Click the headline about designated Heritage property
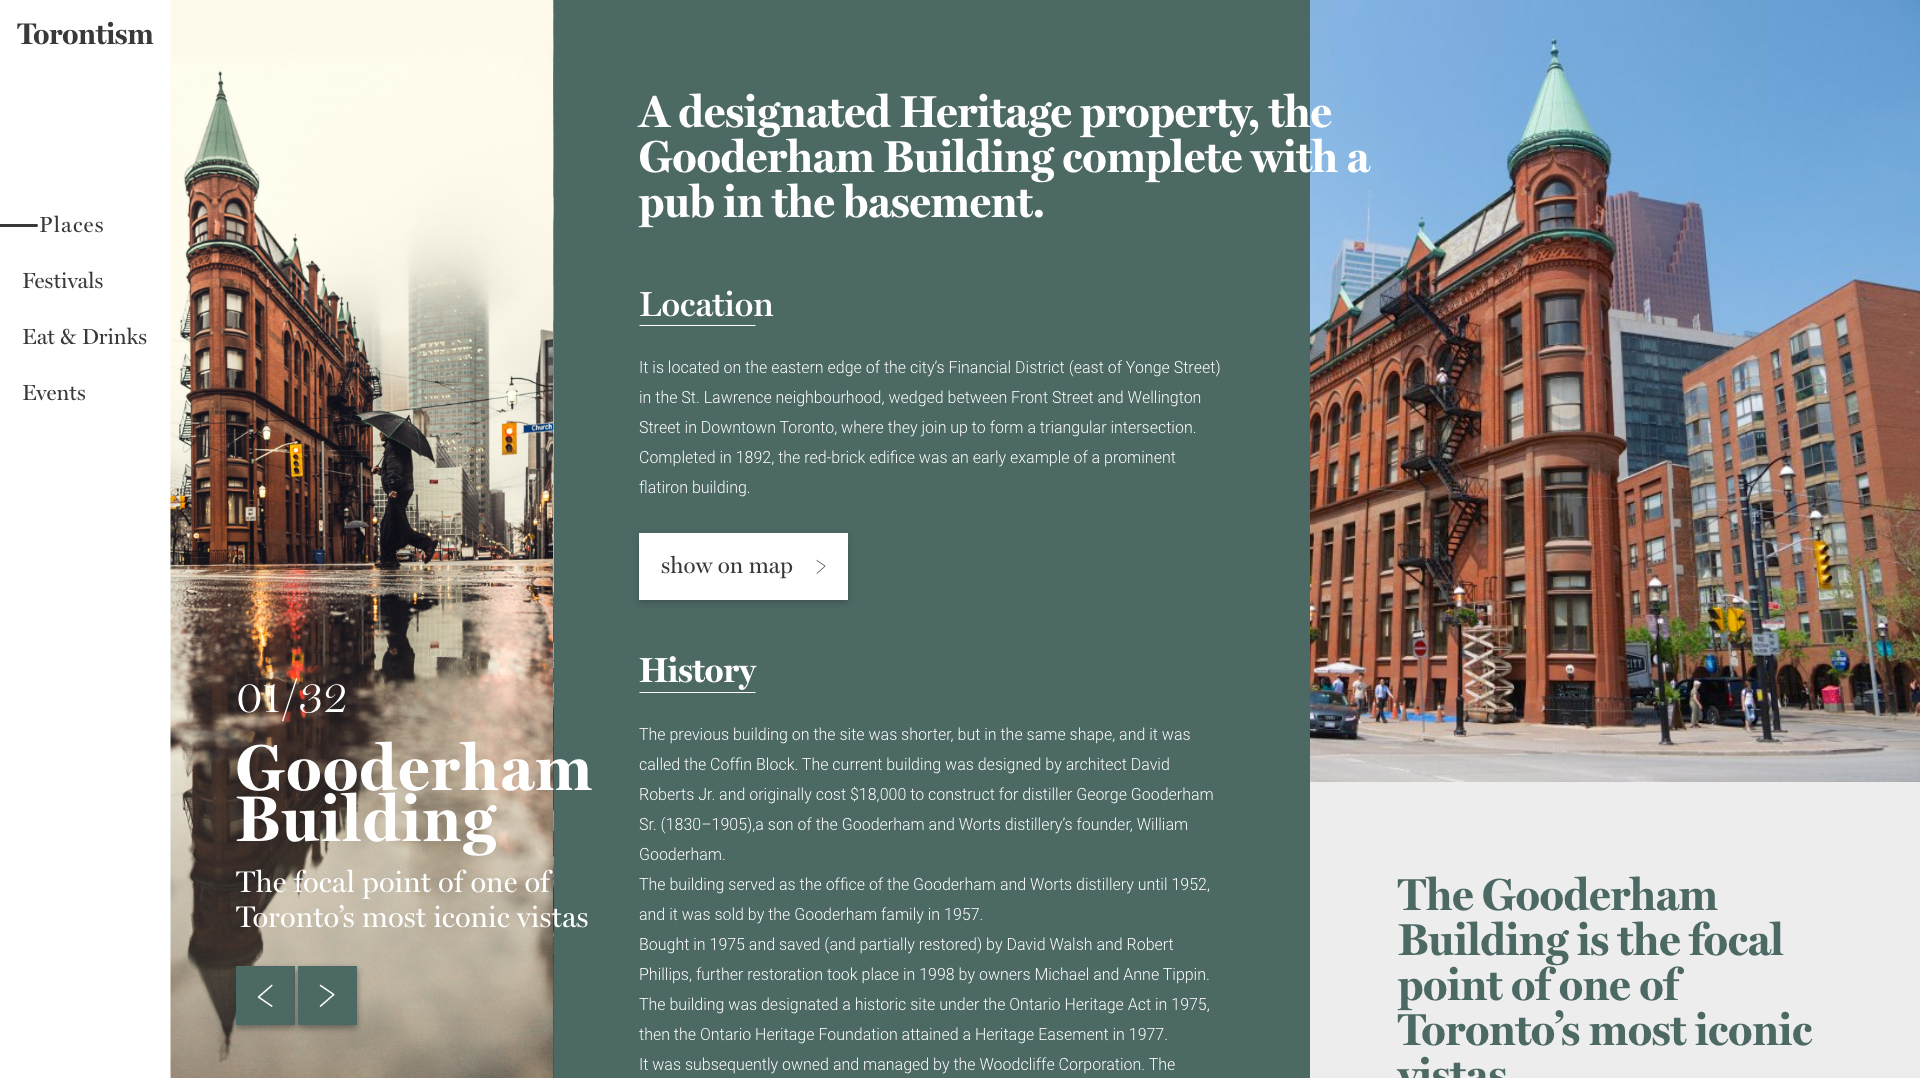The width and height of the screenshot is (1920, 1078). coord(1000,157)
